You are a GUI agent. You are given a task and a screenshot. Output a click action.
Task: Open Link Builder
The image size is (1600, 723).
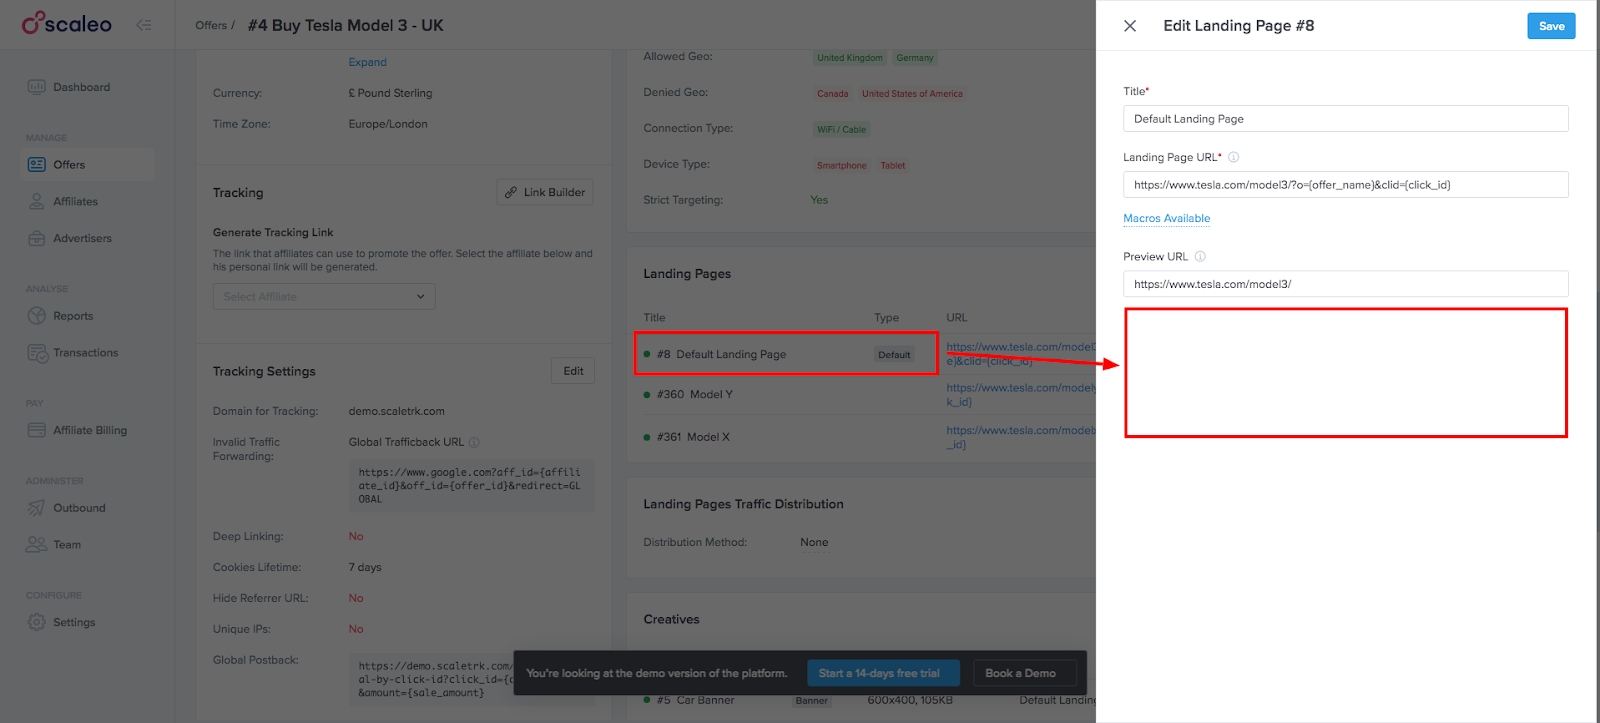pyautogui.click(x=545, y=192)
